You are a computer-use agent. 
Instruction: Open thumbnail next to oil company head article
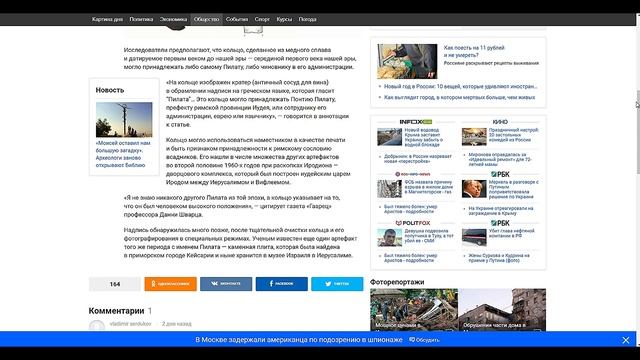474,238
